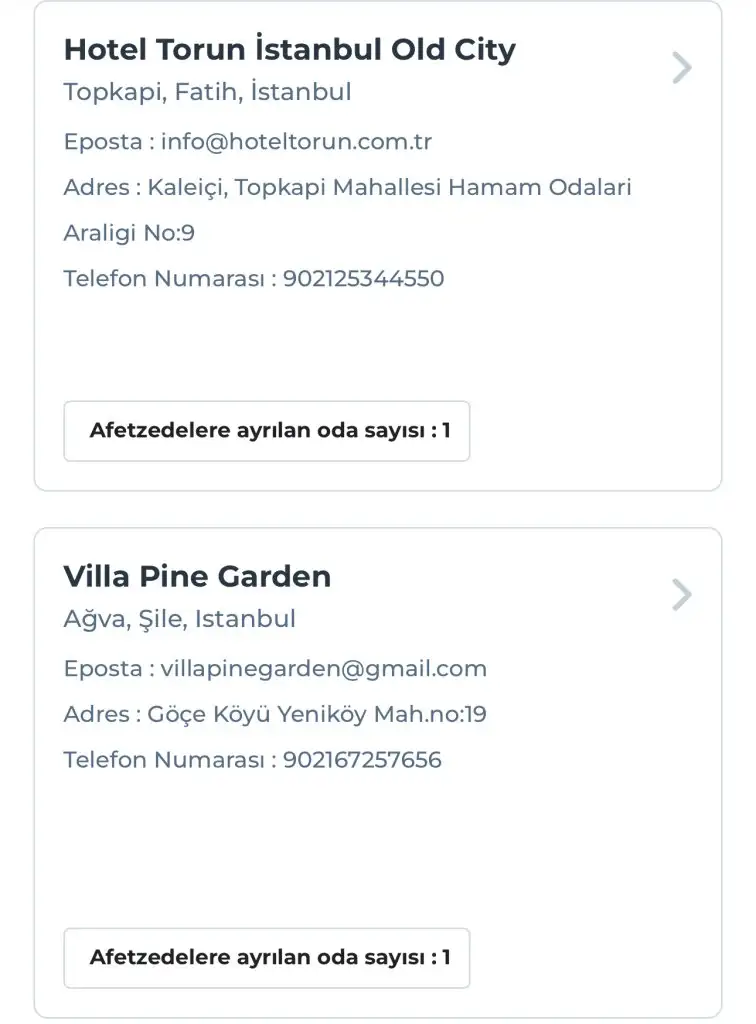
Task: Click Araligi No:9 address continuation
Action: click(x=129, y=233)
